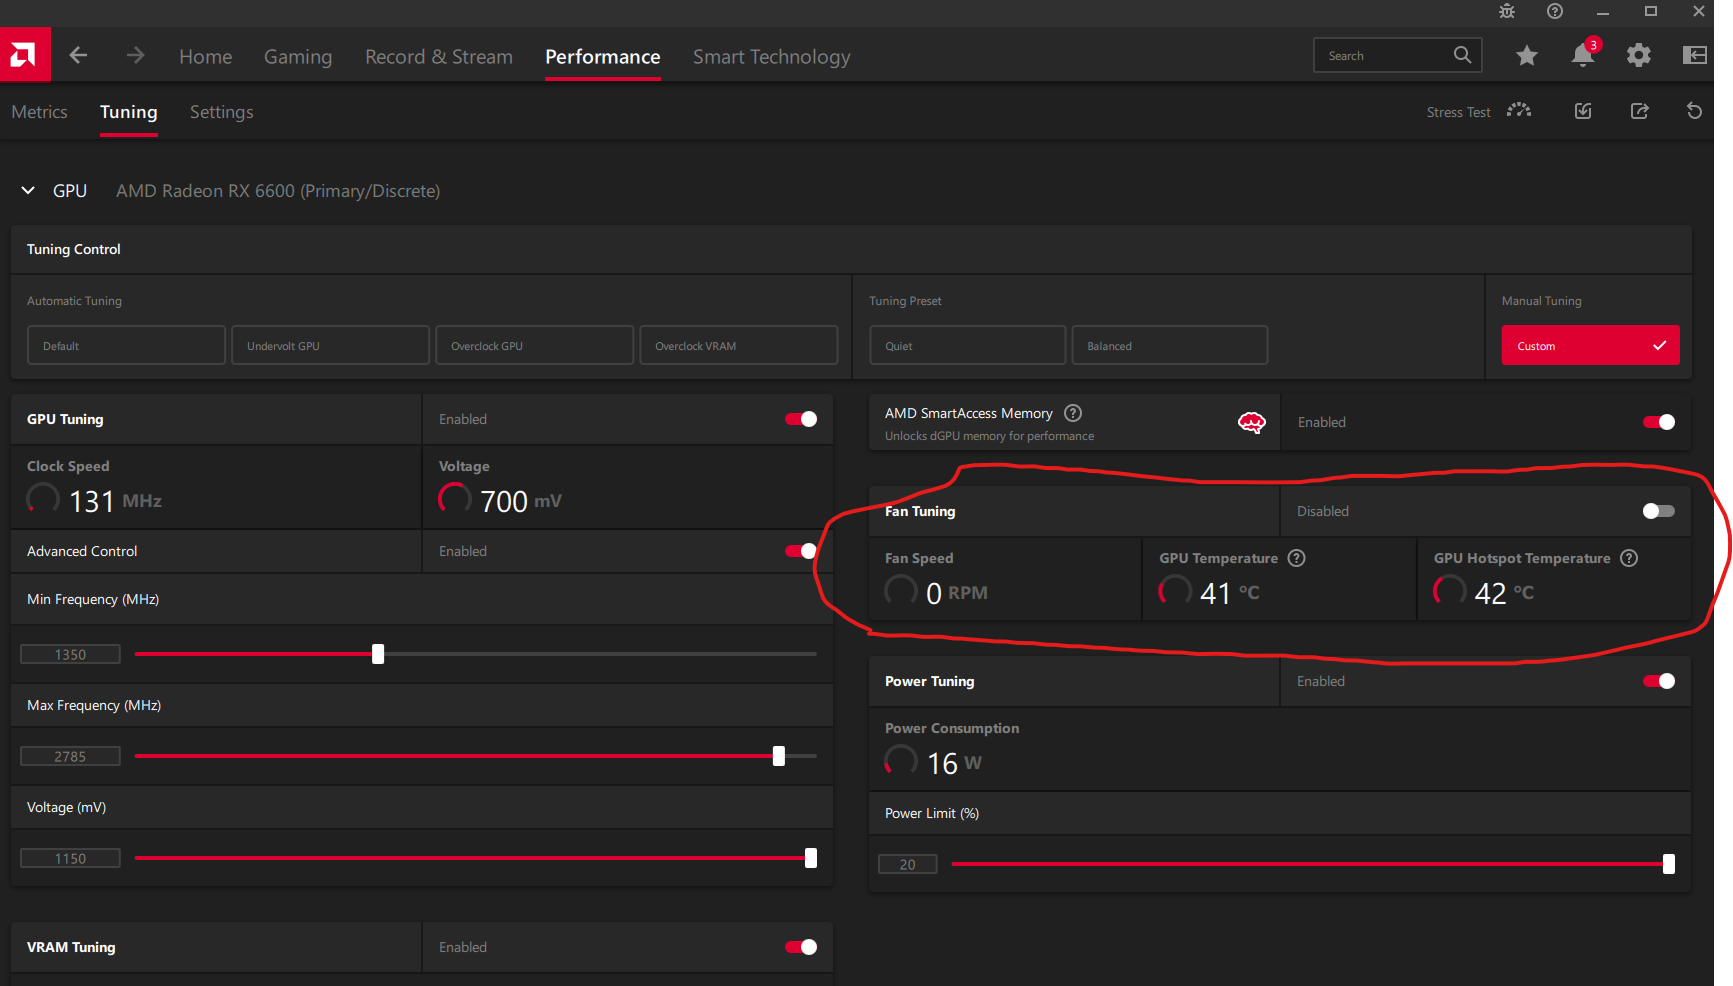The image size is (1733, 986).
Task: Choose the Quiet tuning preset
Action: [967, 345]
